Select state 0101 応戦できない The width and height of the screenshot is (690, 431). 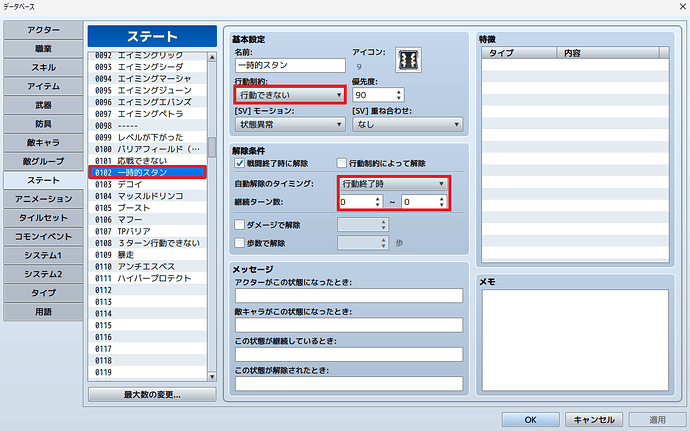tap(147, 161)
